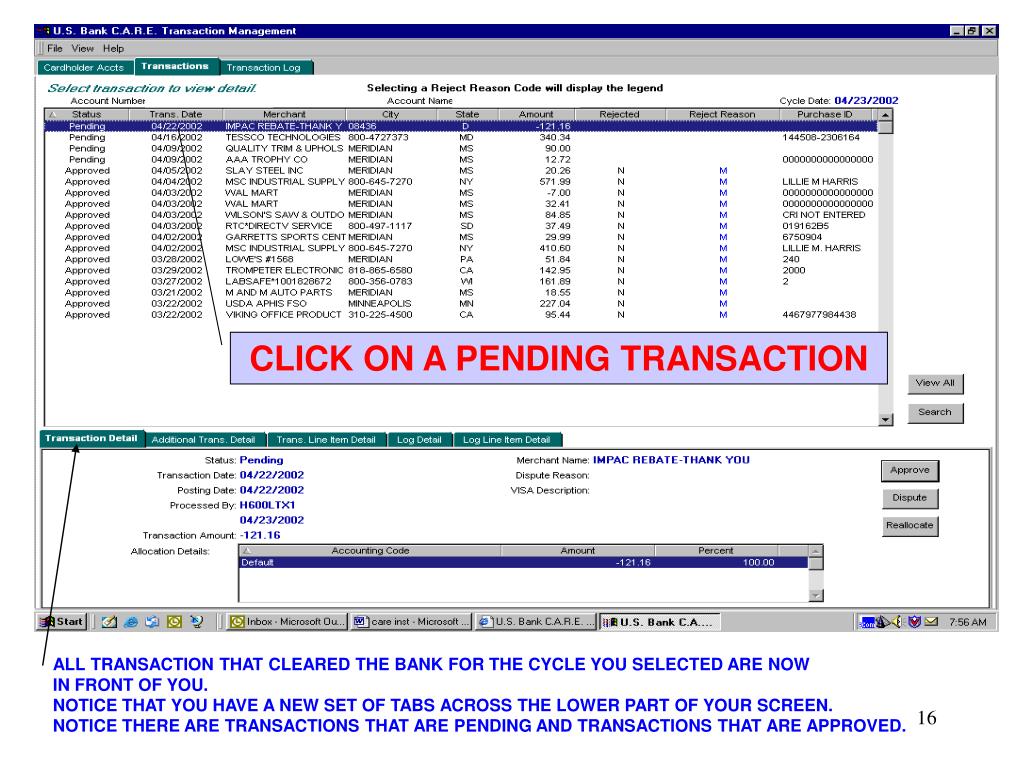Click the Dispute button

click(910, 498)
